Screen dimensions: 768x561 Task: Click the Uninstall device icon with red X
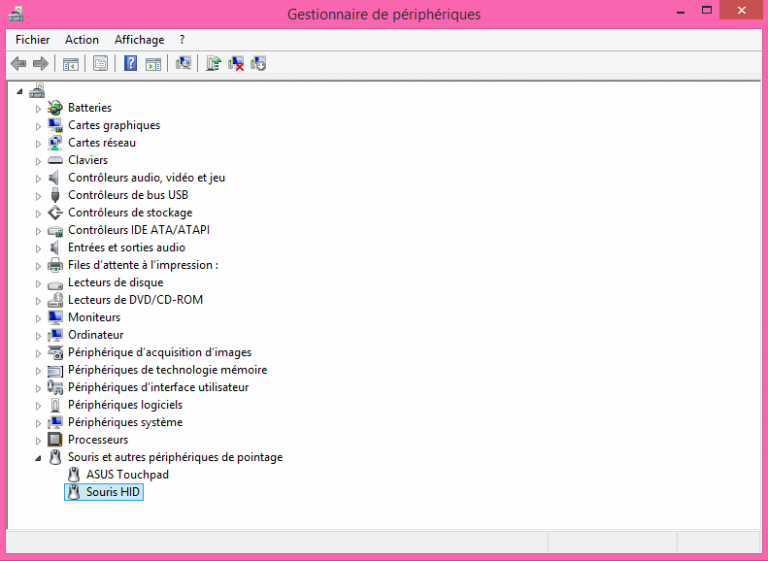[x=236, y=64]
